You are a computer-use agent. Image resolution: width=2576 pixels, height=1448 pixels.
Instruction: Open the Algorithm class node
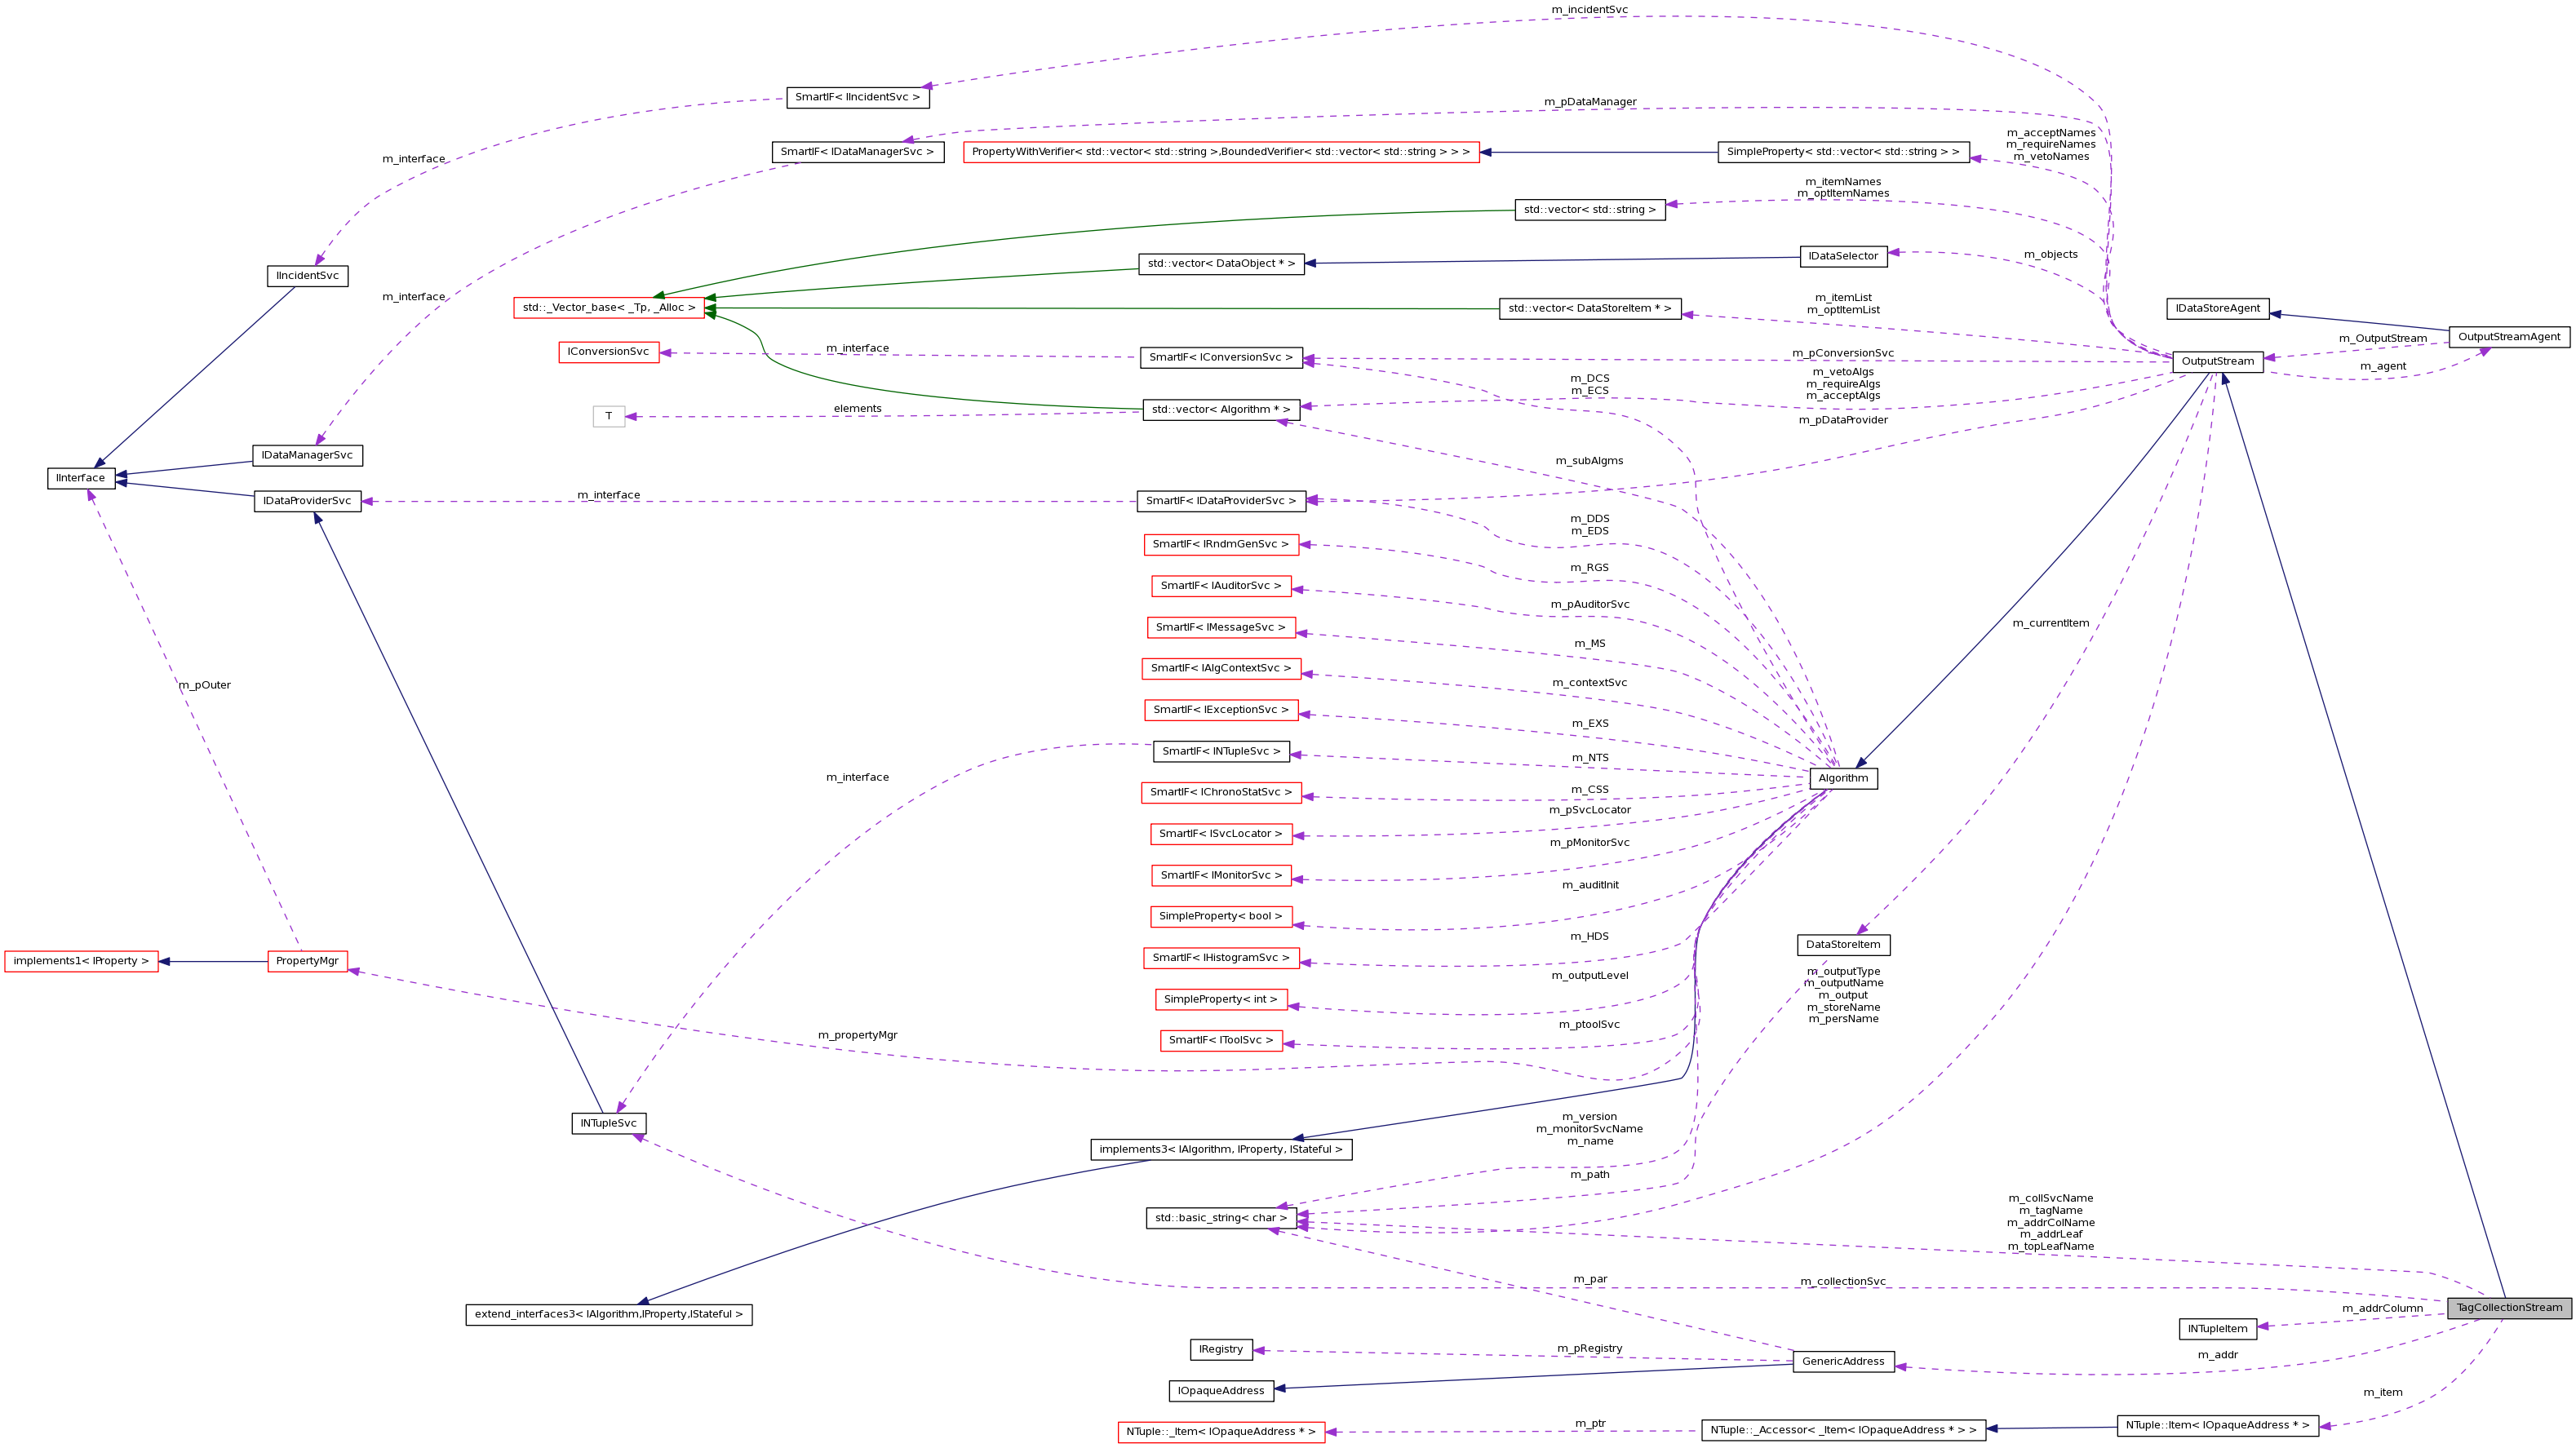tap(1843, 778)
